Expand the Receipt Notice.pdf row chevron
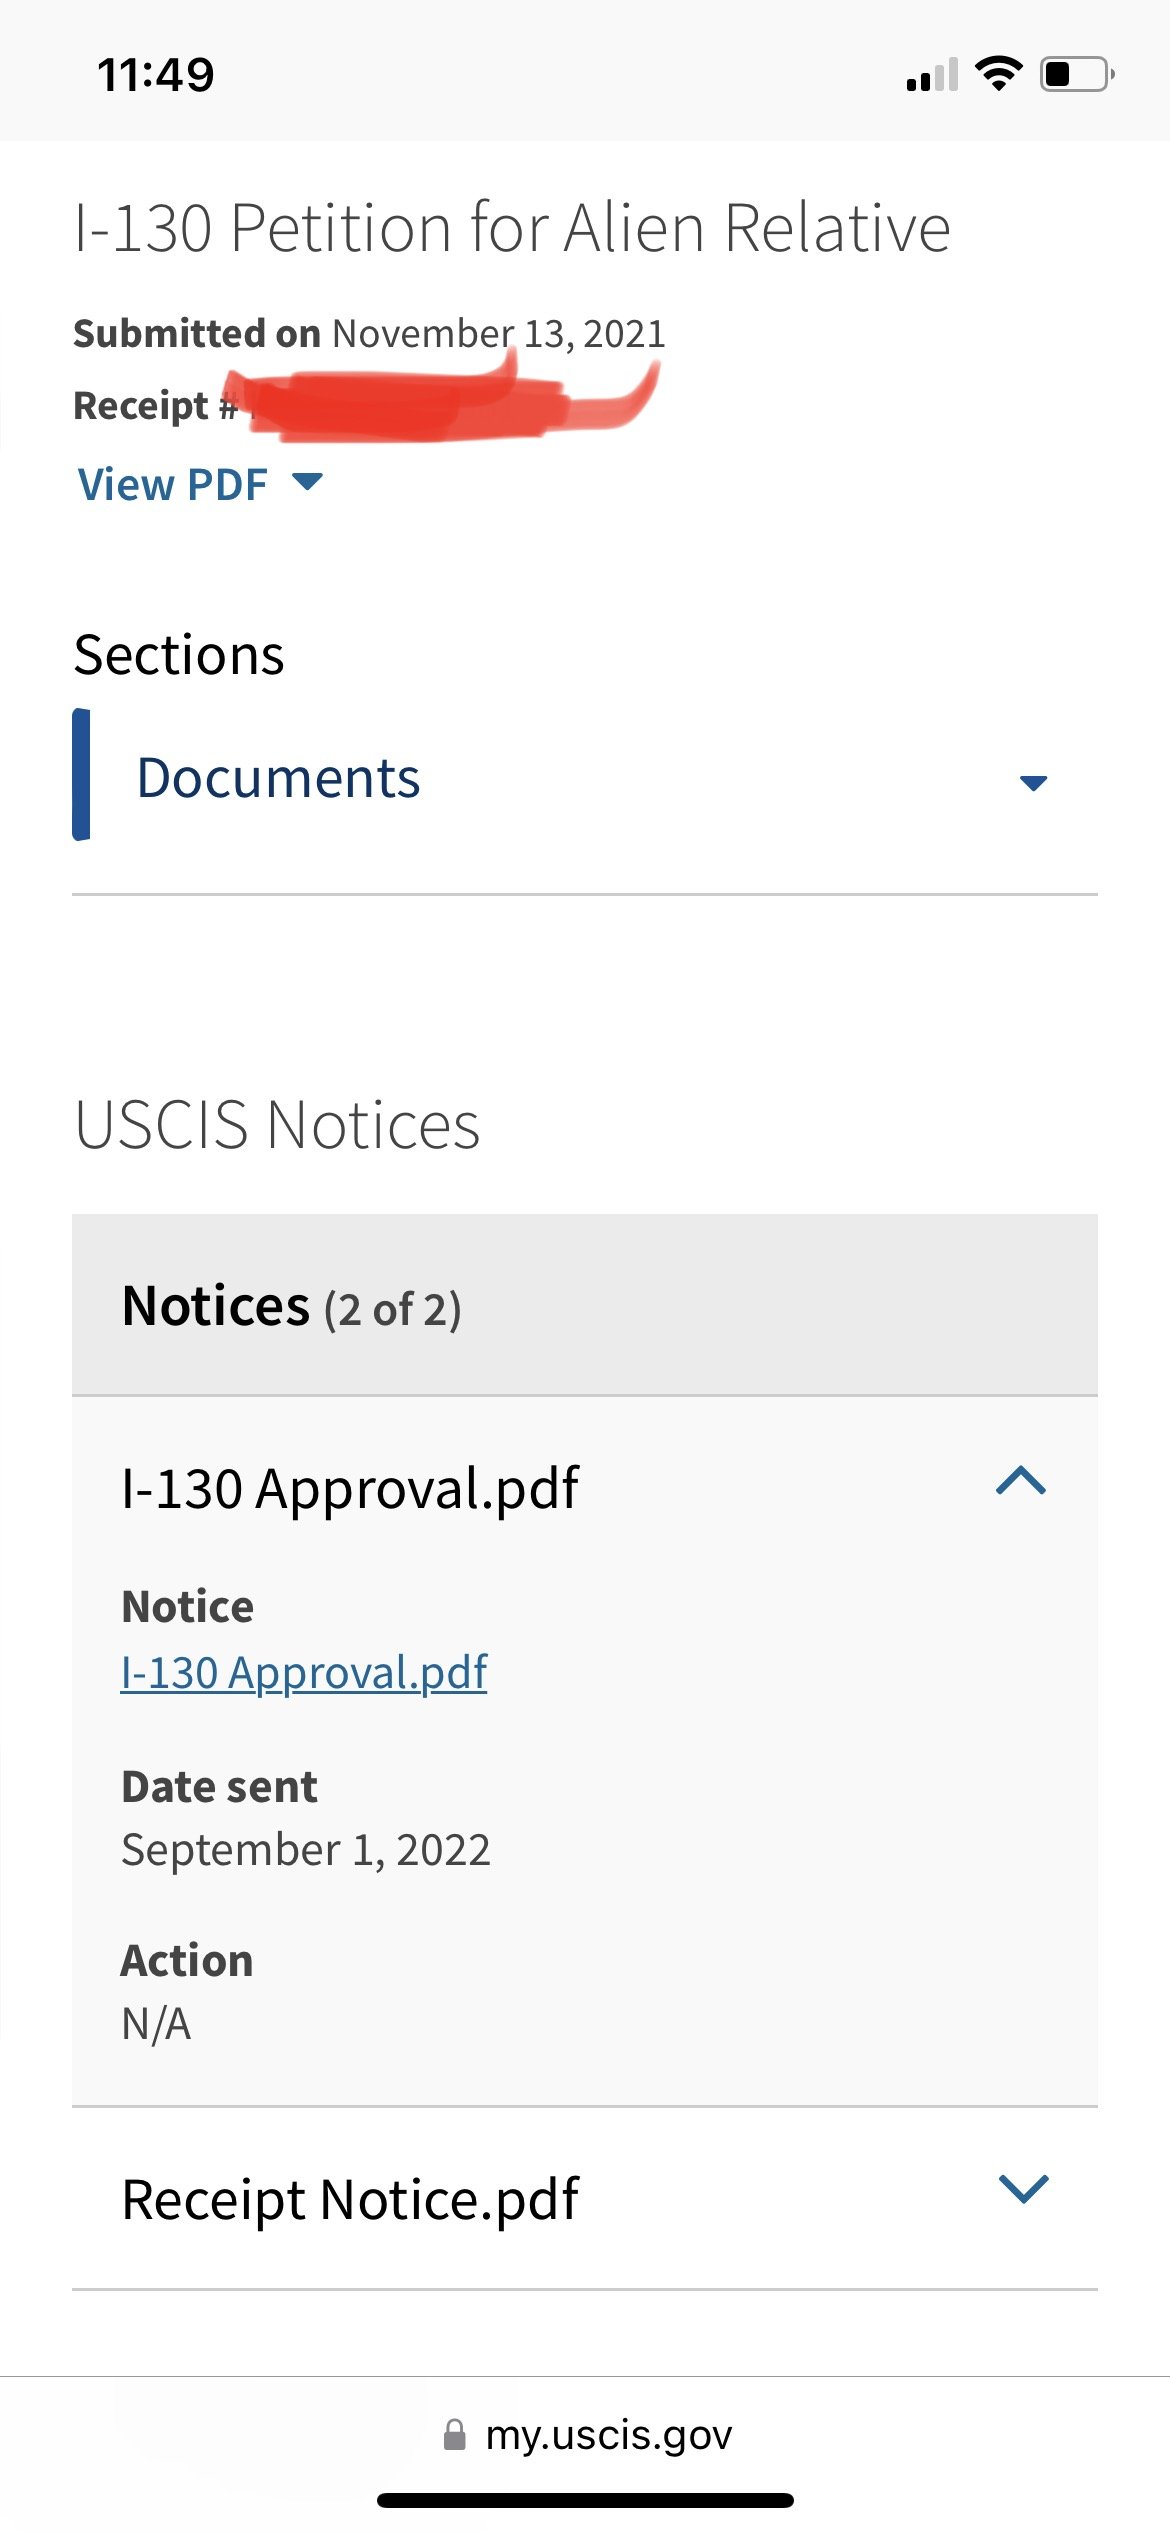Image resolution: width=1170 pixels, height=2532 pixels. tap(1023, 2189)
